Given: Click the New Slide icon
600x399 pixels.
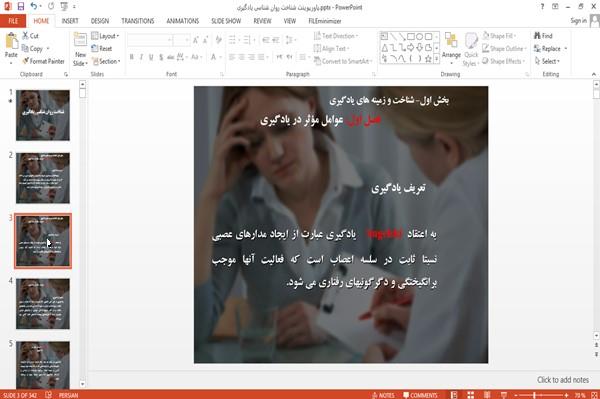Looking at the screenshot, I should (x=80, y=49).
